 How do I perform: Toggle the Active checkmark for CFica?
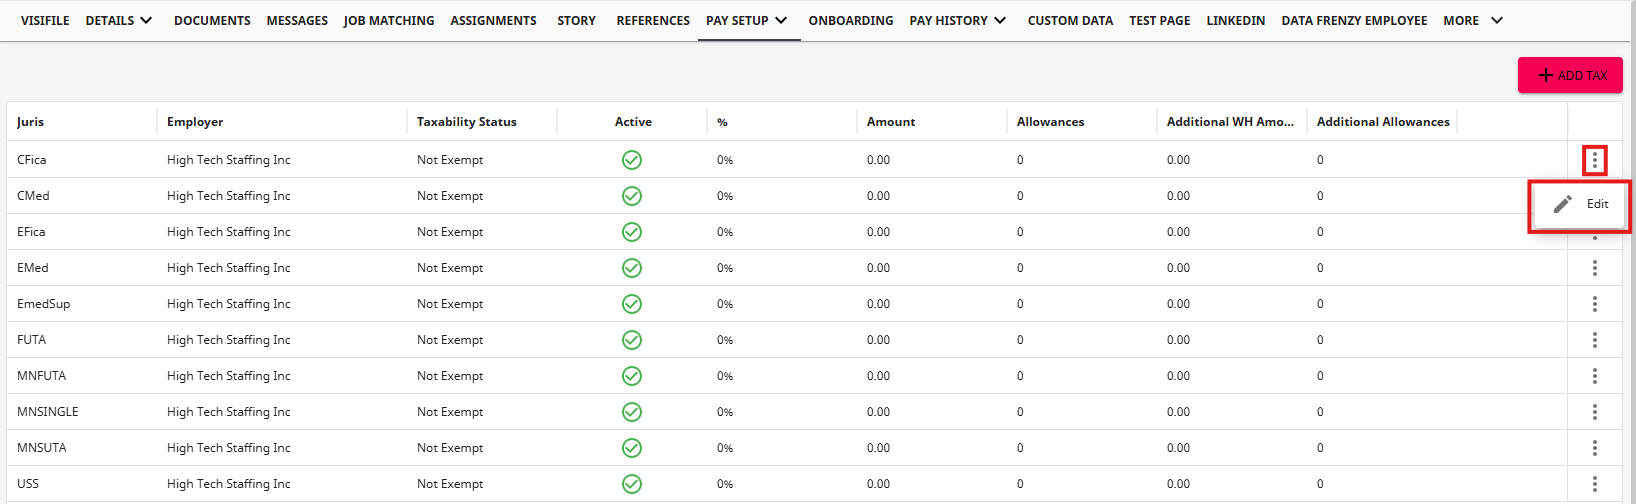click(x=632, y=160)
